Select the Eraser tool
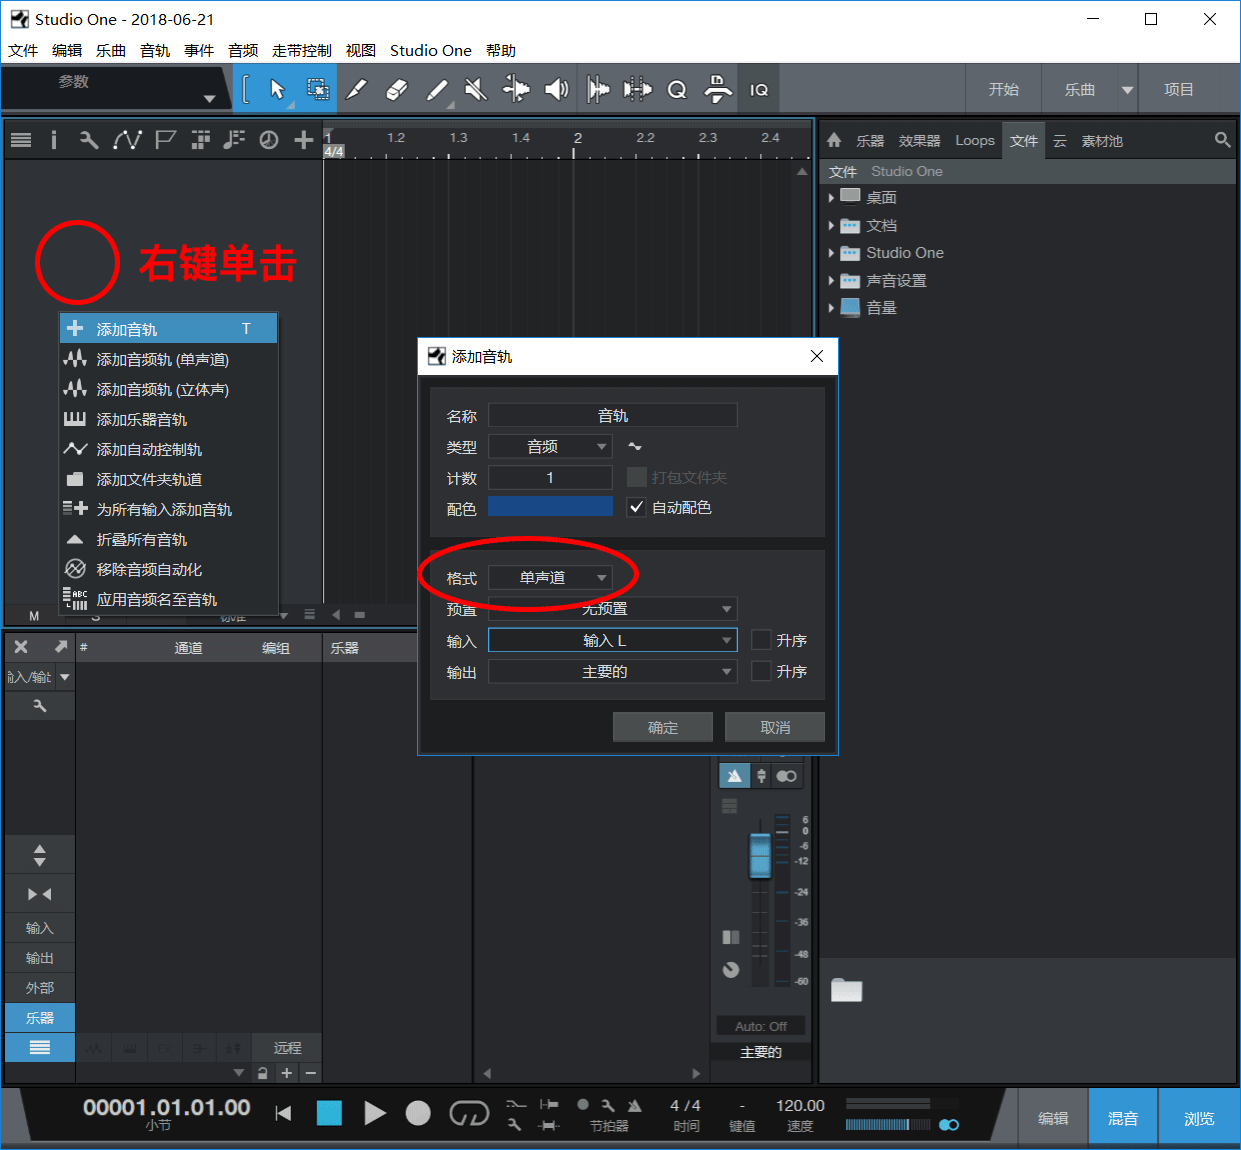Viewport: 1241px width, 1150px height. (397, 90)
